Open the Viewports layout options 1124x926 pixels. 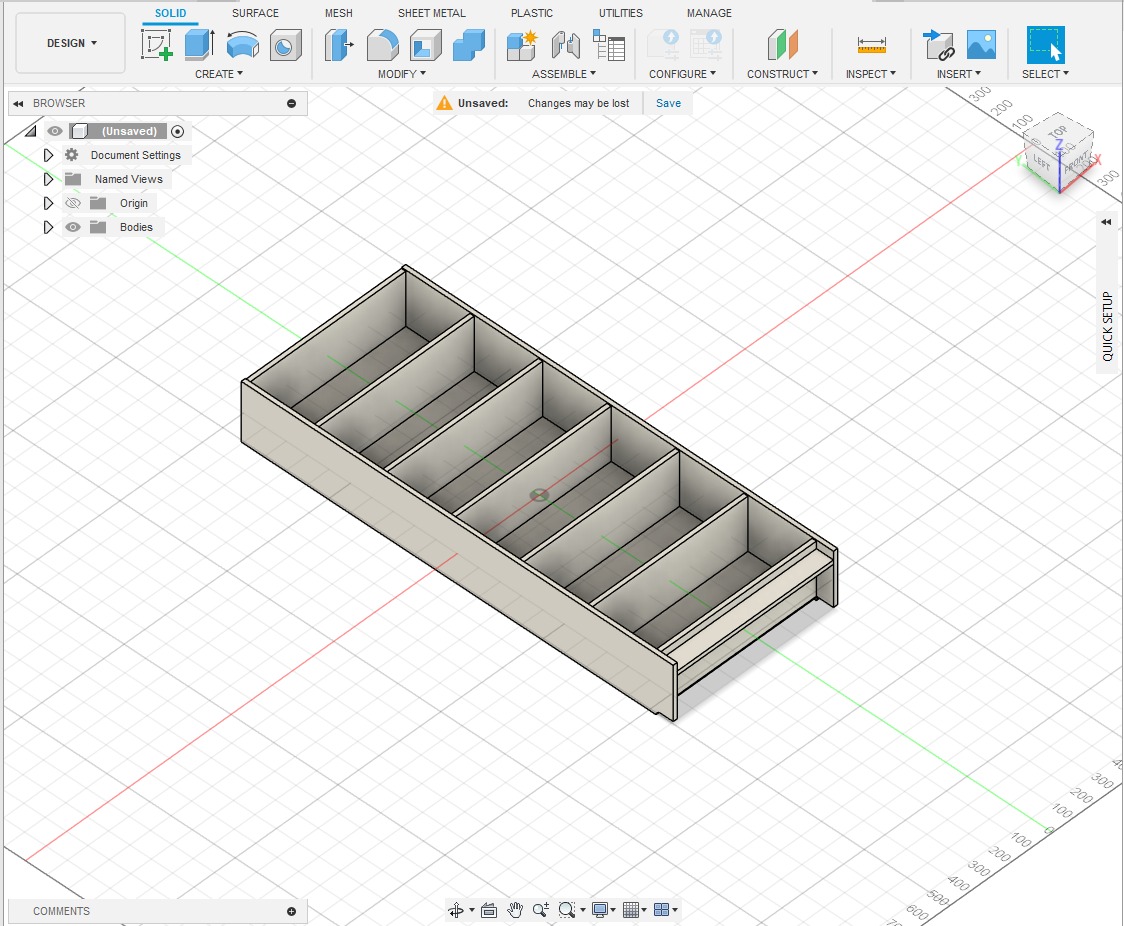pos(662,910)
